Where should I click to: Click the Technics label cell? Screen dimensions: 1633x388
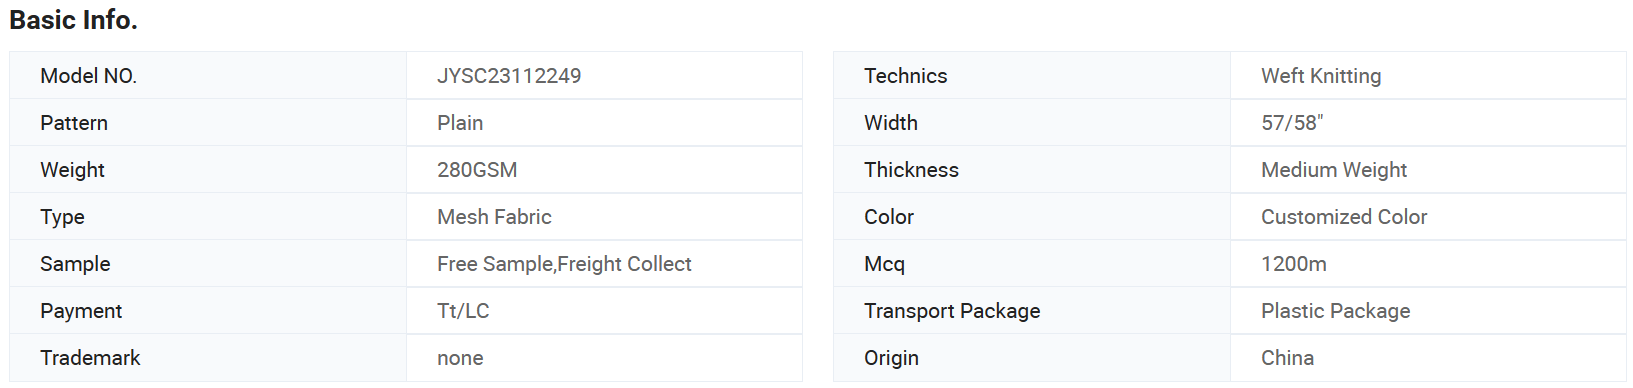1032,76
